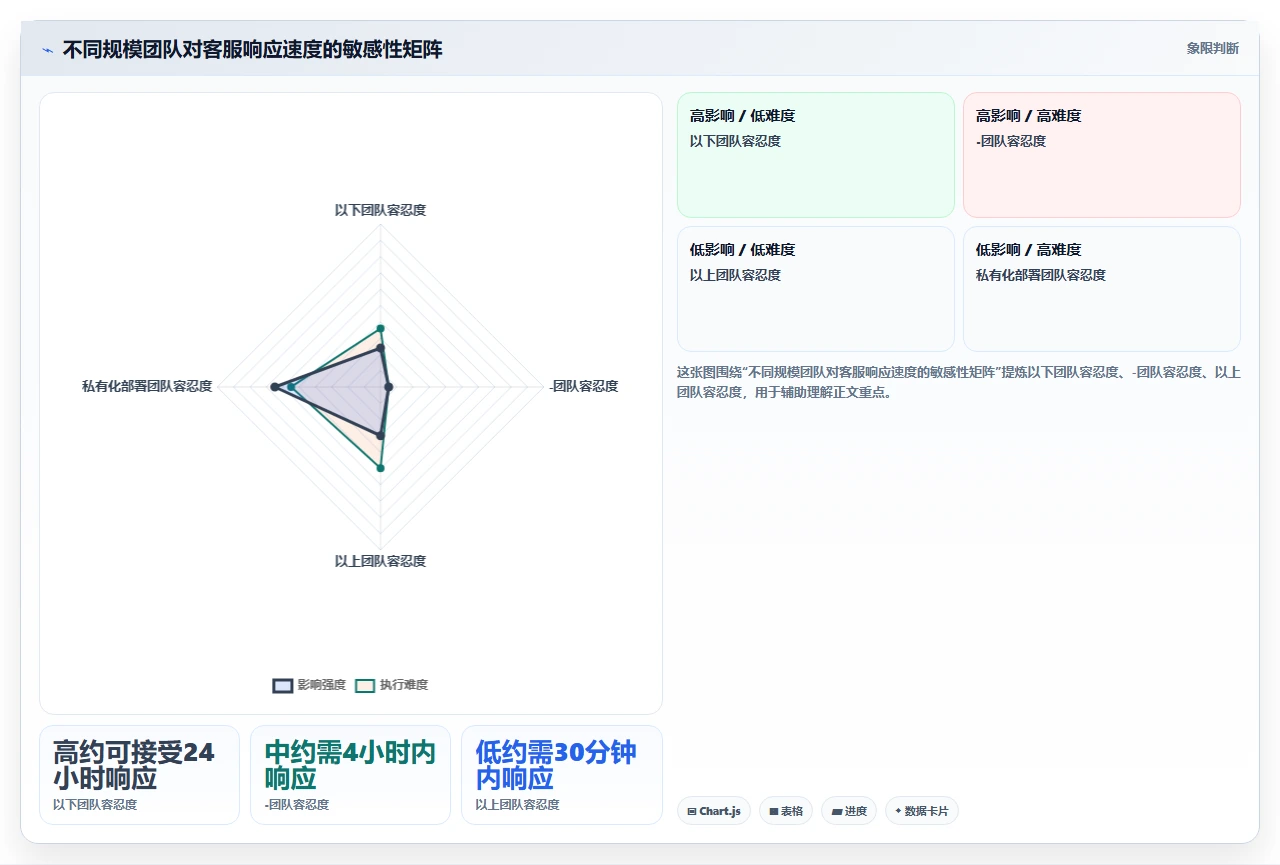Click the lightning icon beside the title
The height and width of the screenshot is (865, 1280).
pyautogui.click(x=47, y=50)
